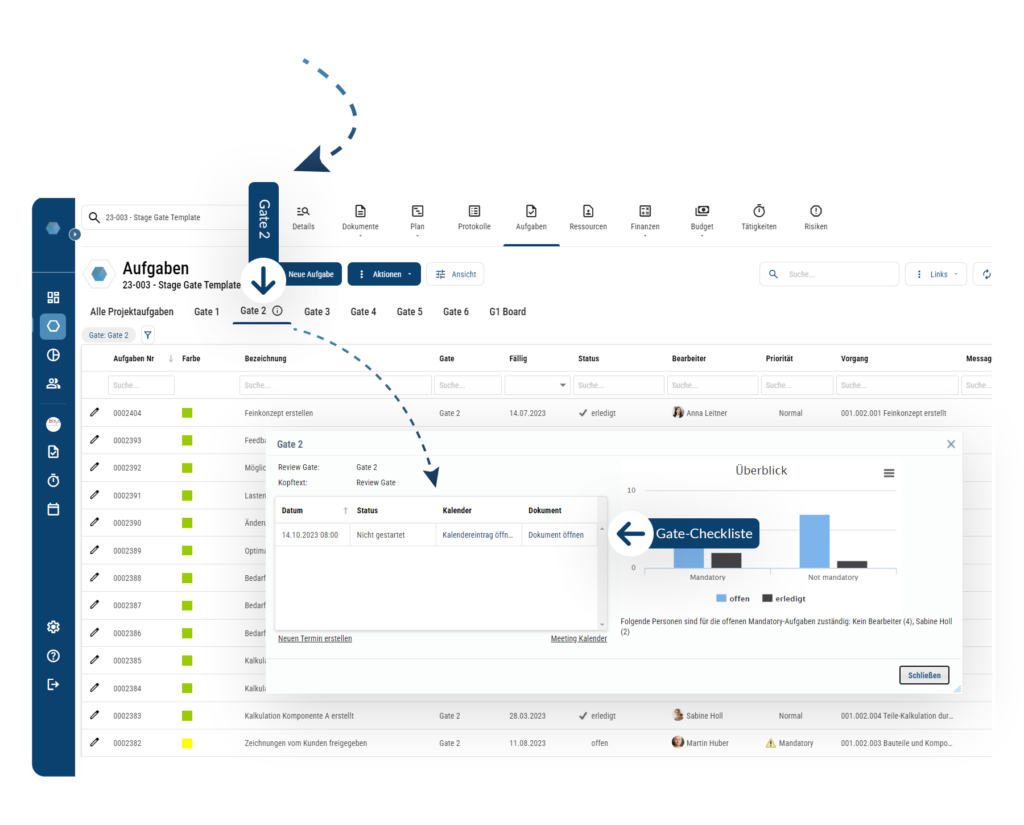Expand the Links dropdown
Screen dimensions: 1024x825
[x=937, y=274]
